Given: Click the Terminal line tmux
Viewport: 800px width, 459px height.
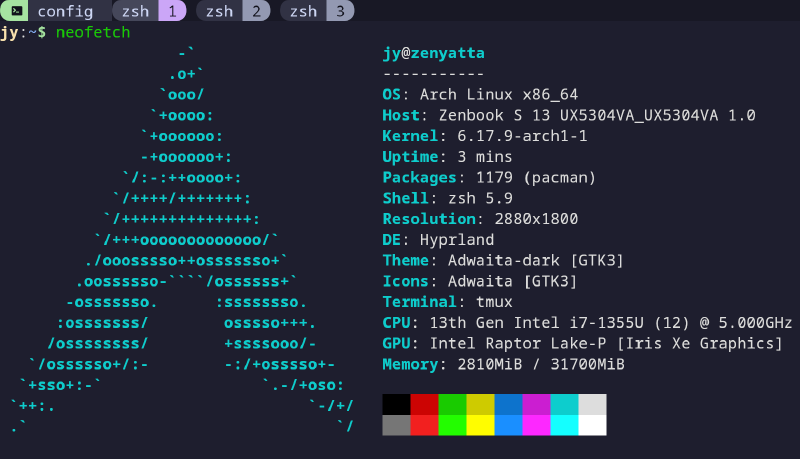Looking at the screenshot, I should pos(447,302).
